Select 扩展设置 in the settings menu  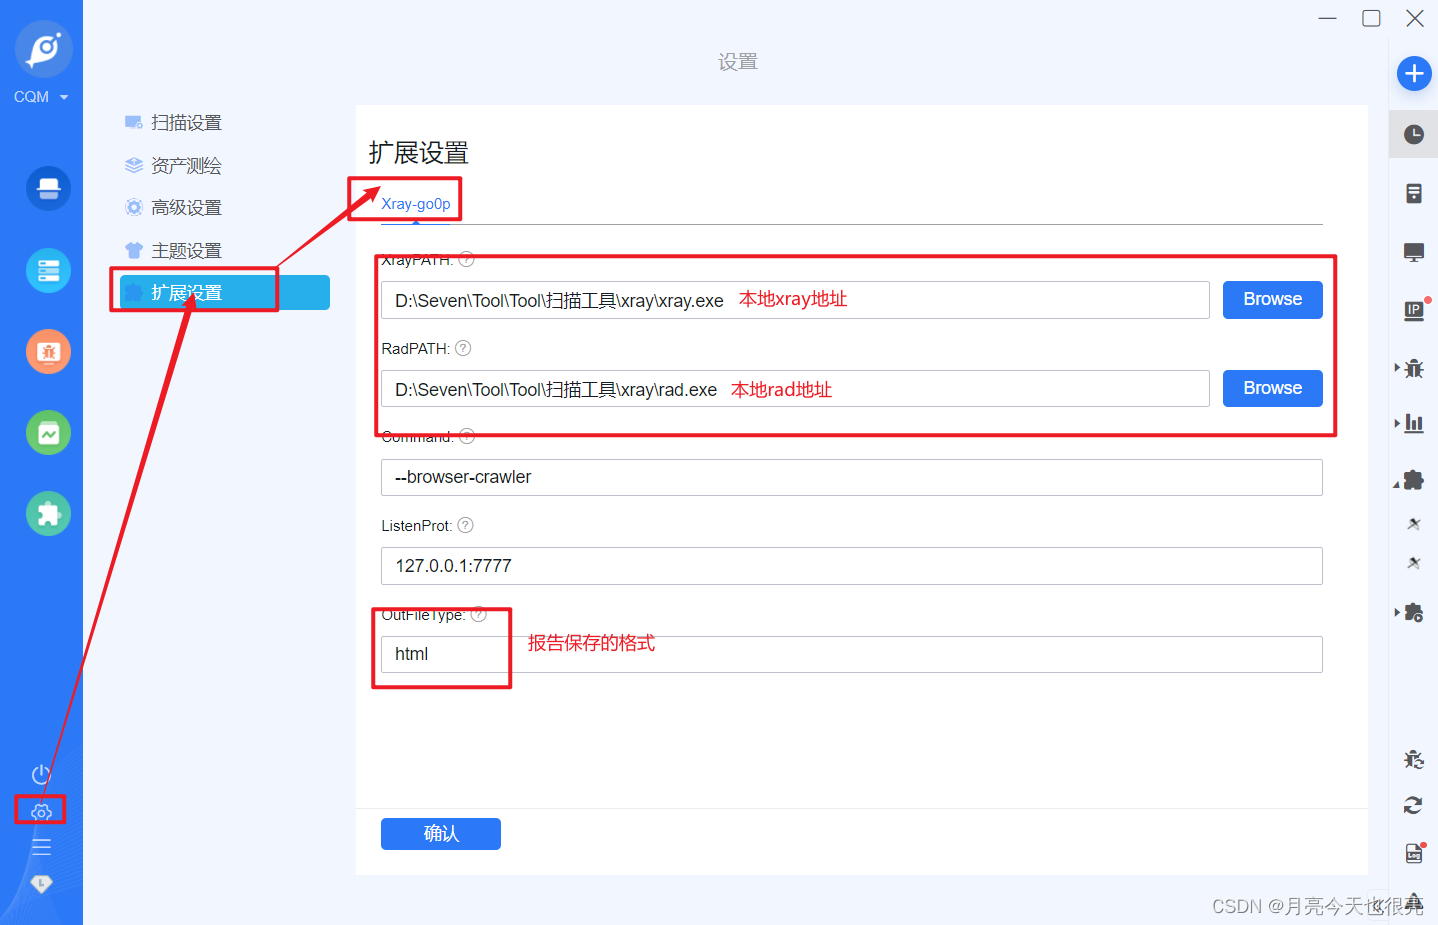point(224,292)
